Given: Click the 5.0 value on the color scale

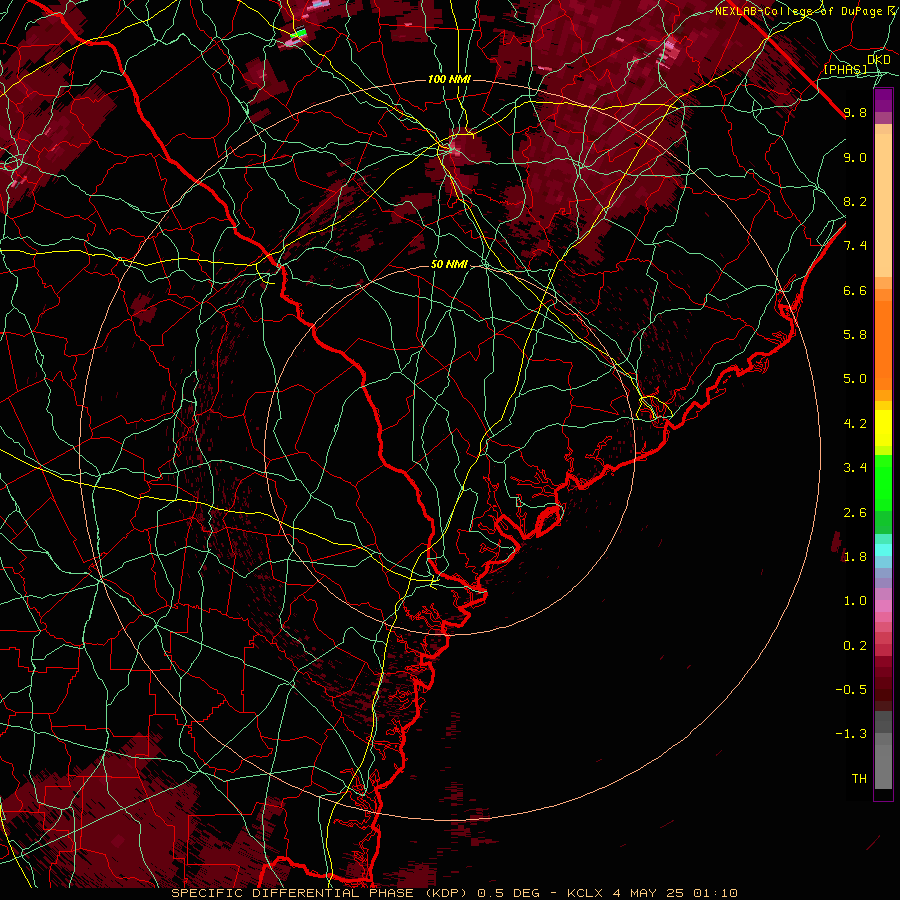Looking at the screenshot, I should click(x=855, y=379).
